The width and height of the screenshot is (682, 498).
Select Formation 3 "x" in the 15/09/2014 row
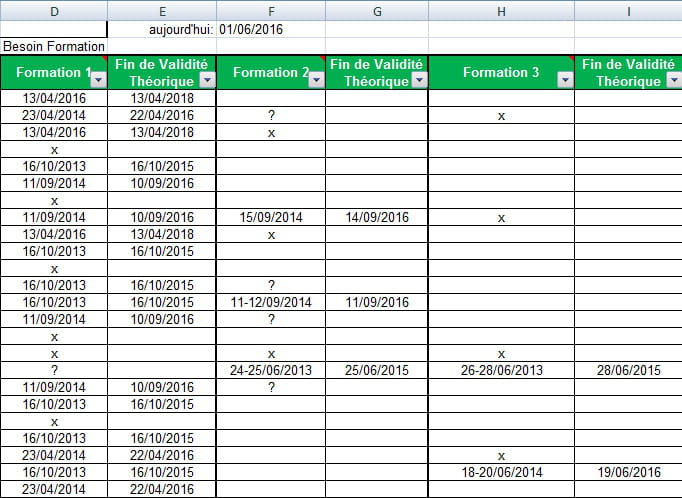501,217
